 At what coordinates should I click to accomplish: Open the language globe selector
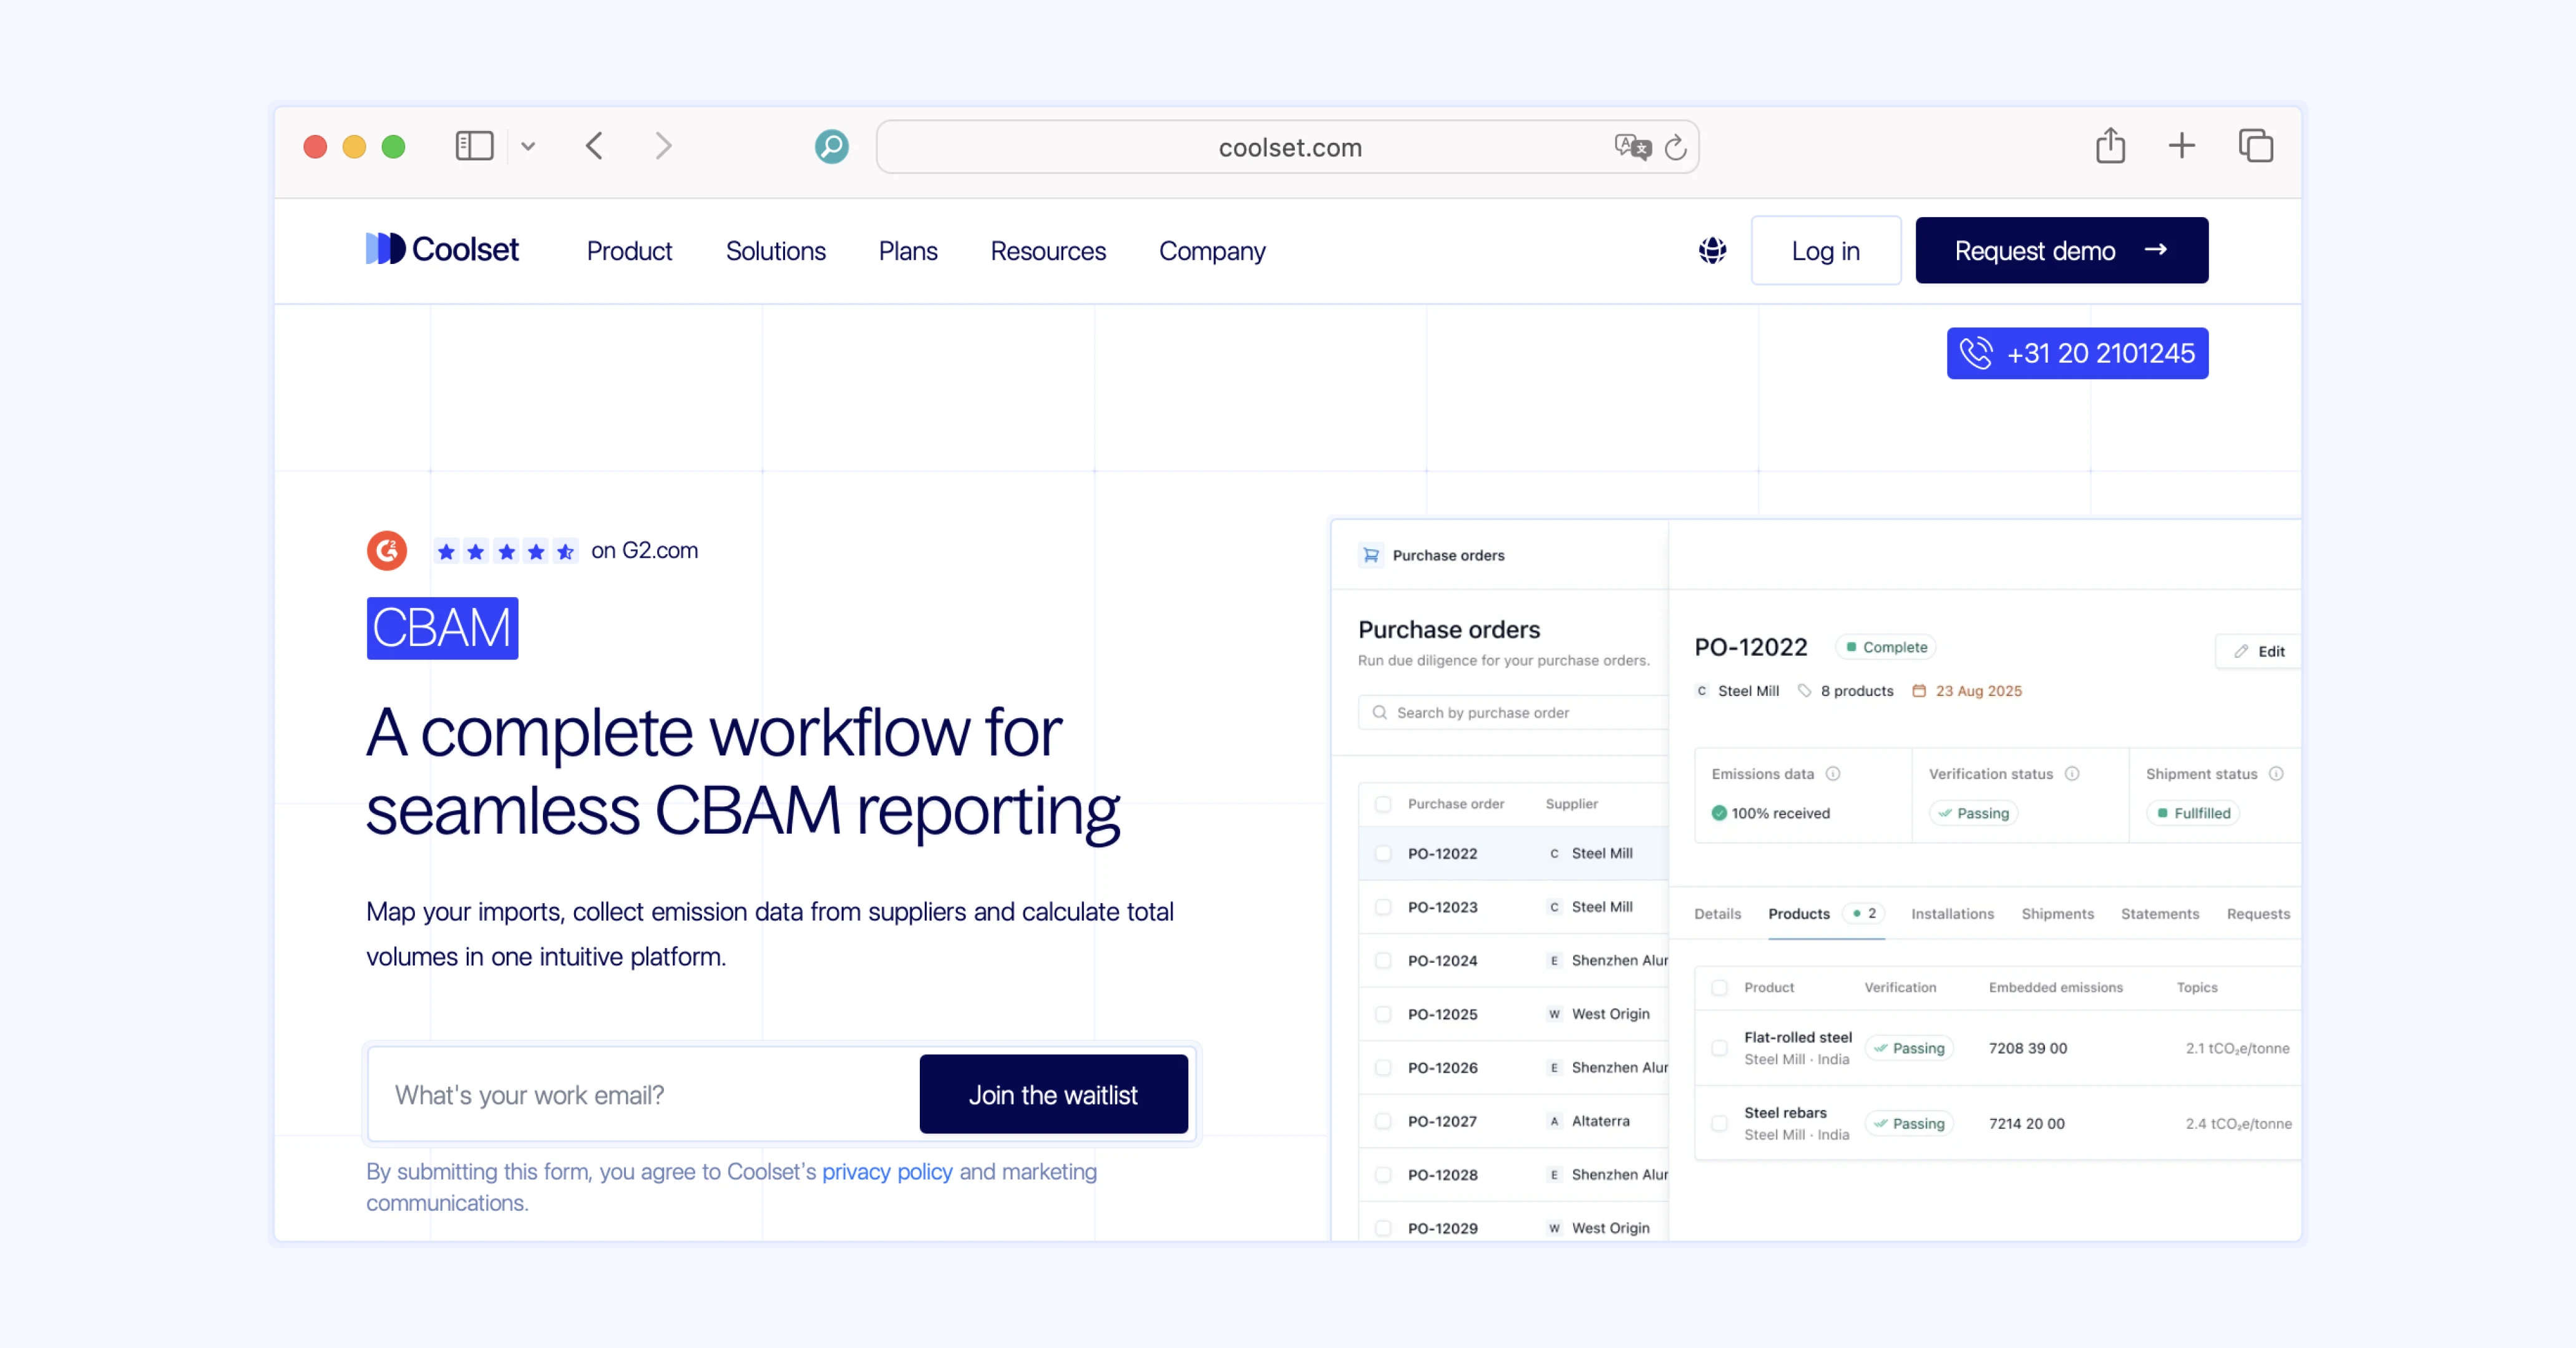[1713, 250]
